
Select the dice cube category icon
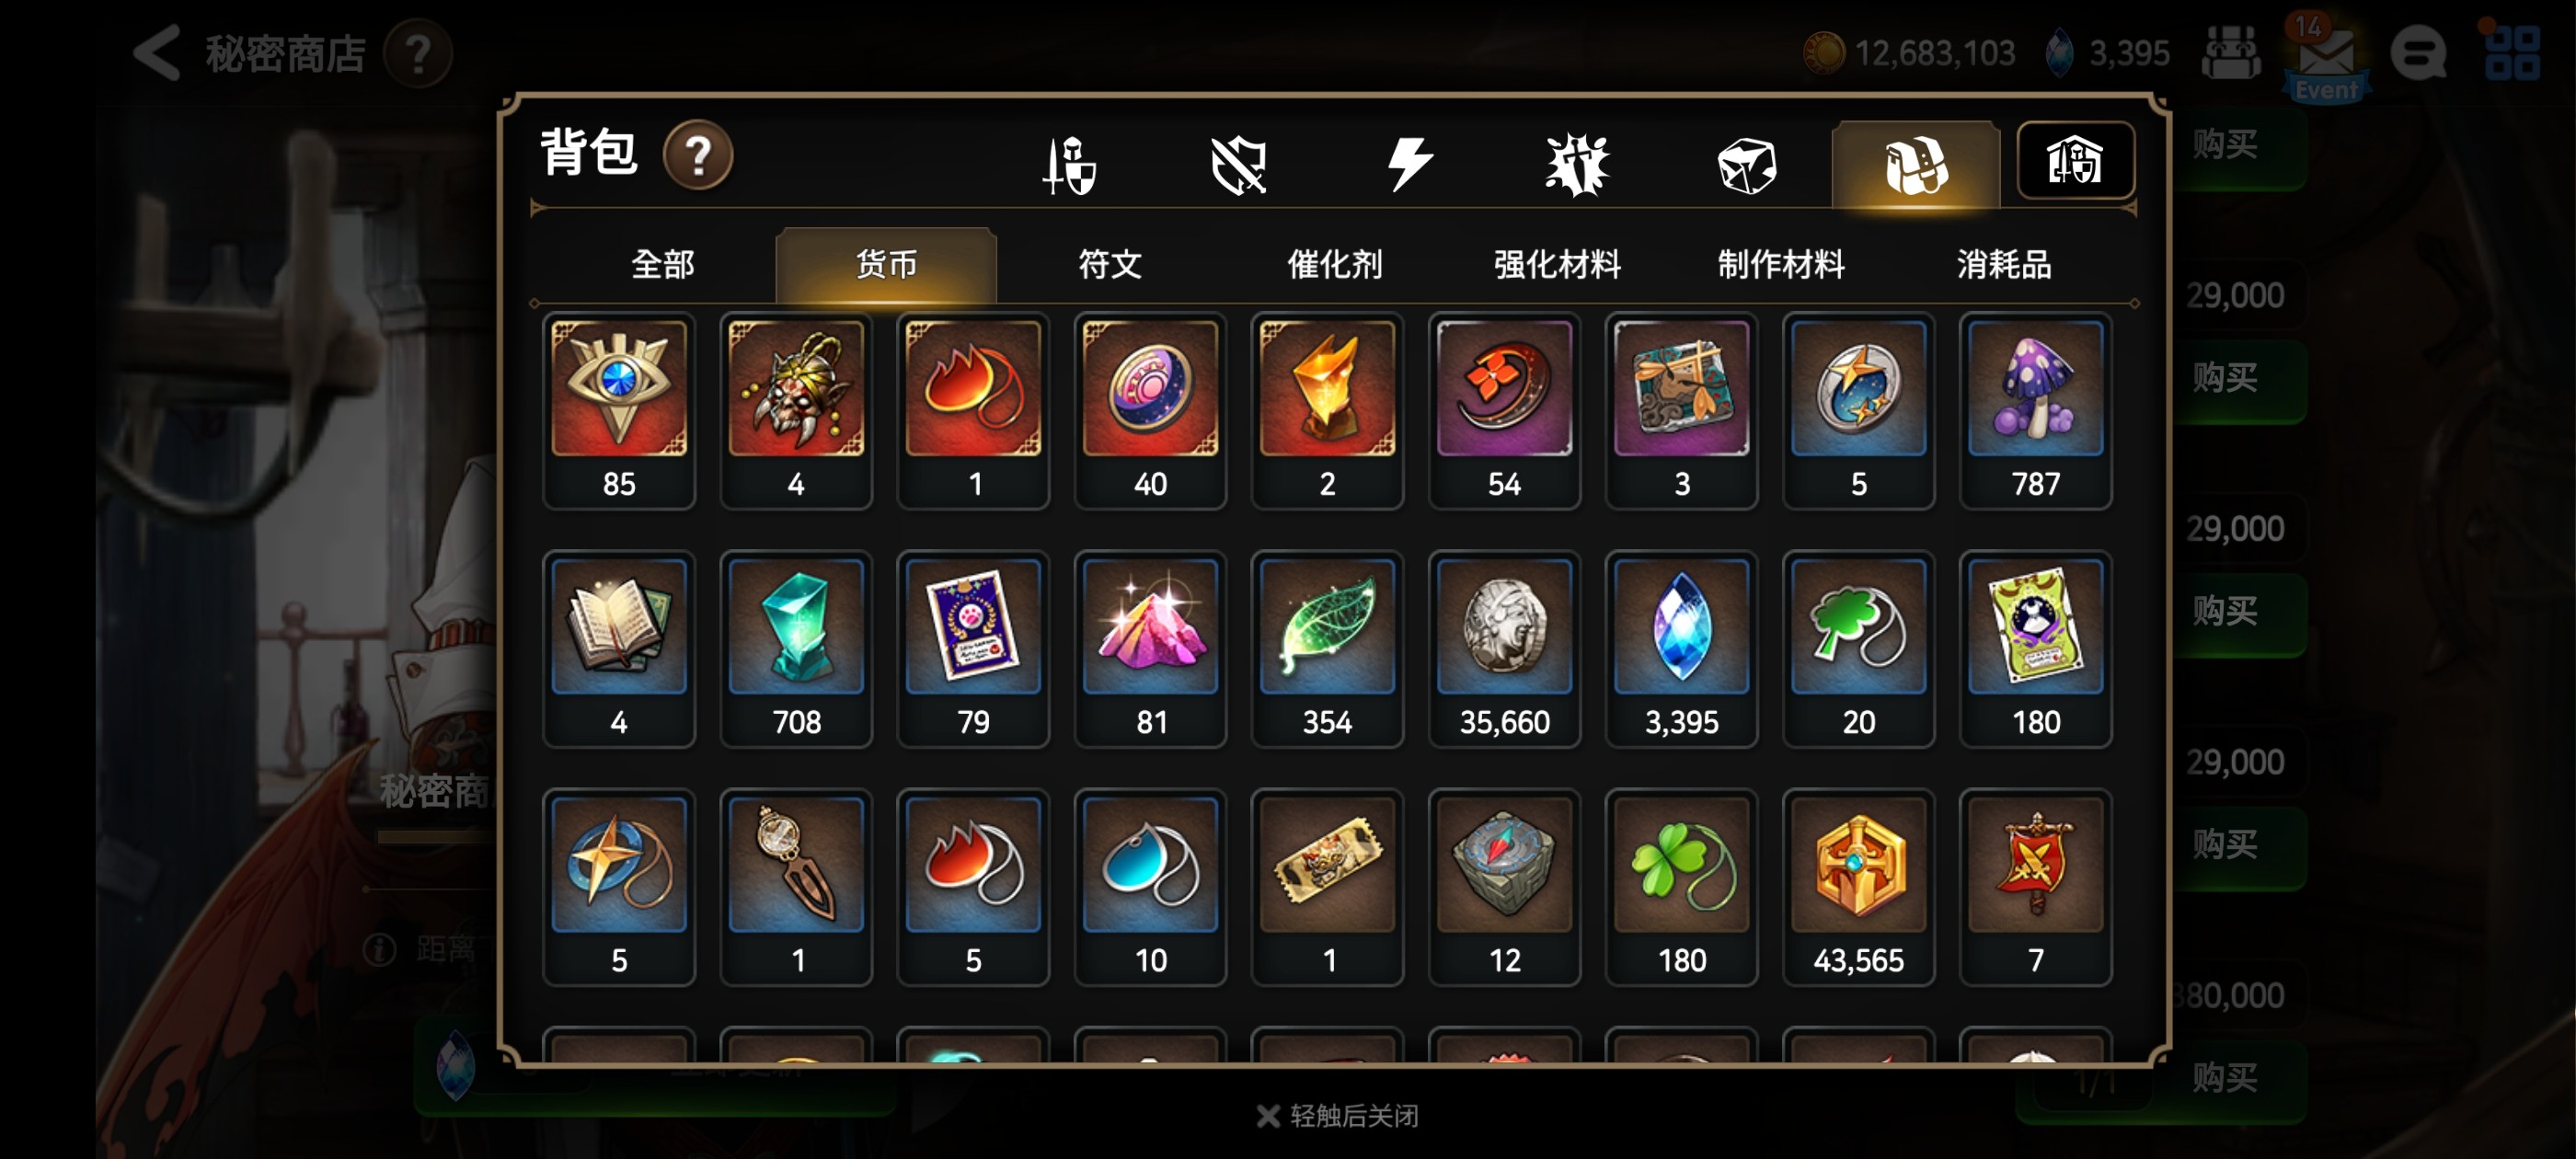(x=1746, y=165)
